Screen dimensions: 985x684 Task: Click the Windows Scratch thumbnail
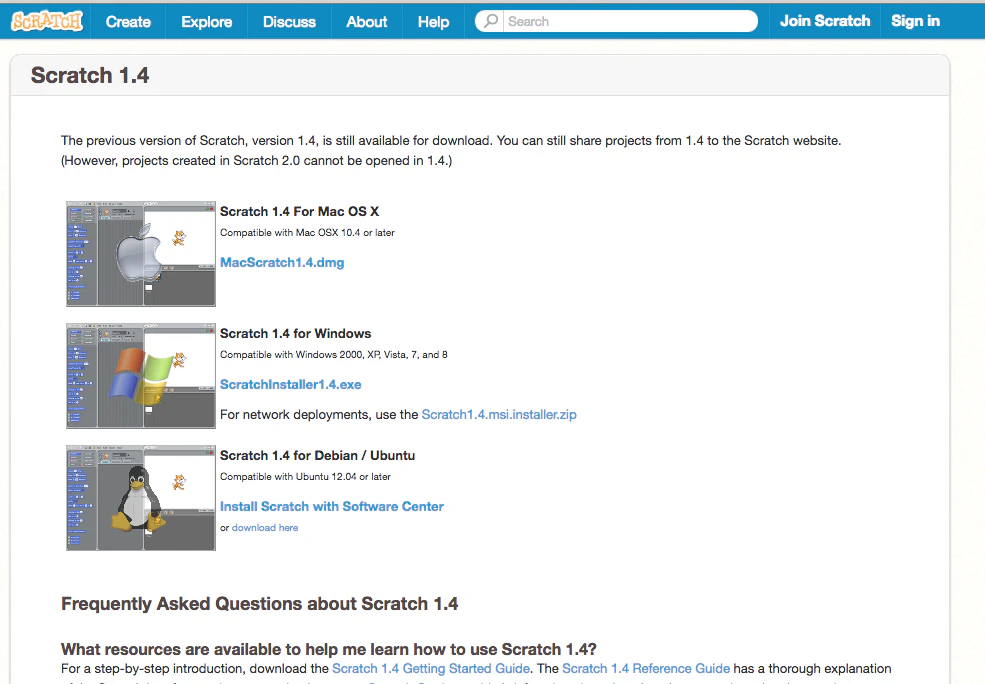click(x=141, y=376)
